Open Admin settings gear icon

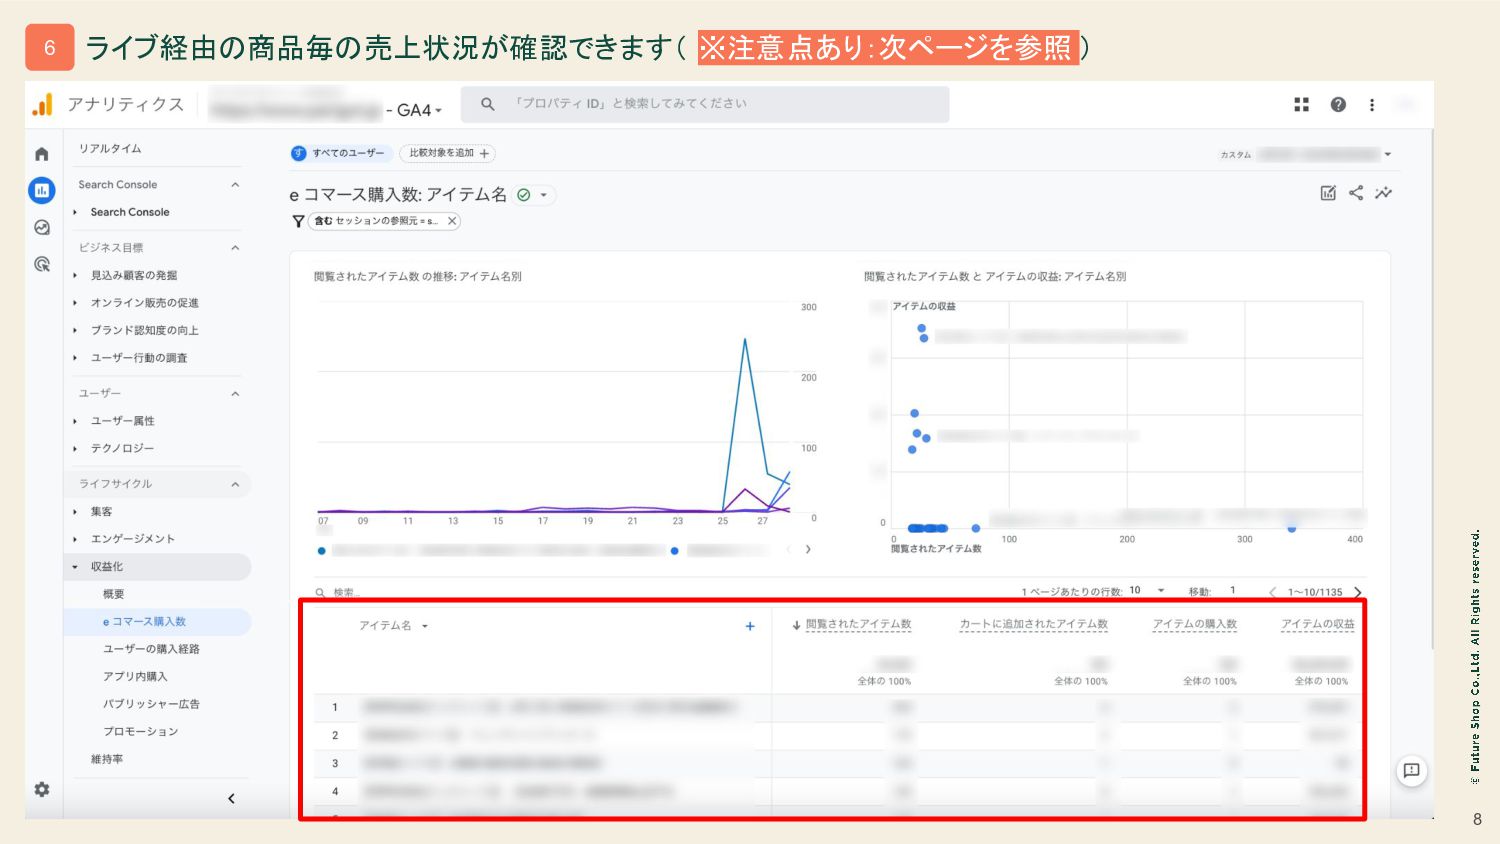[41, 789]
